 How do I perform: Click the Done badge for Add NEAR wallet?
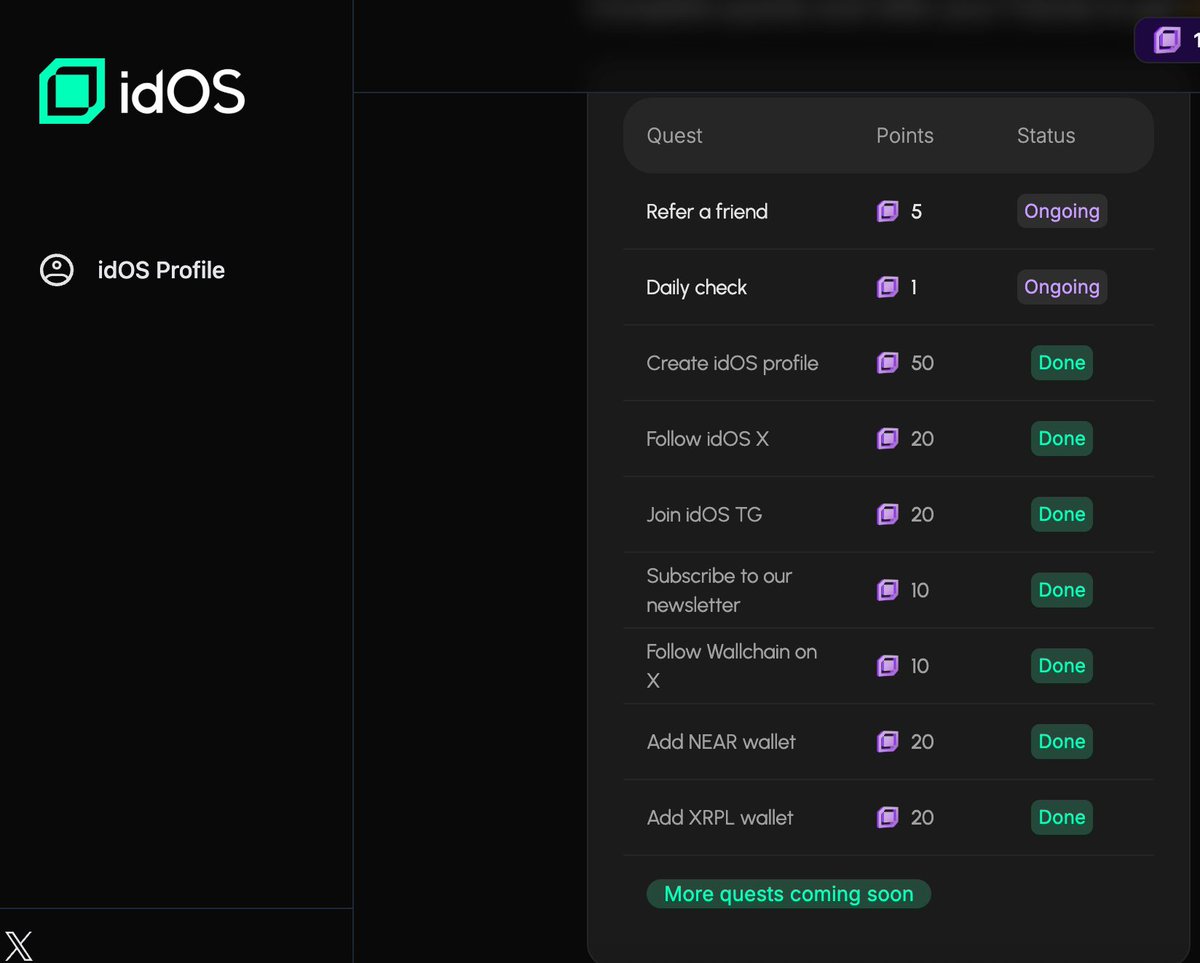click(x=1062, y=741)
